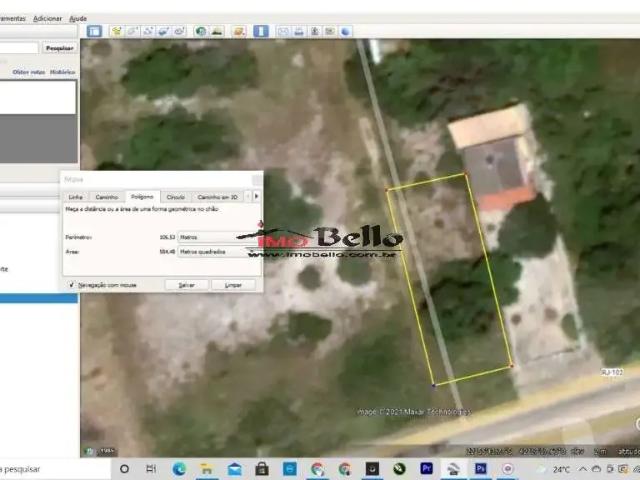Open the area units 'Metros quadrados' dropdown

(x=211, y=252)
